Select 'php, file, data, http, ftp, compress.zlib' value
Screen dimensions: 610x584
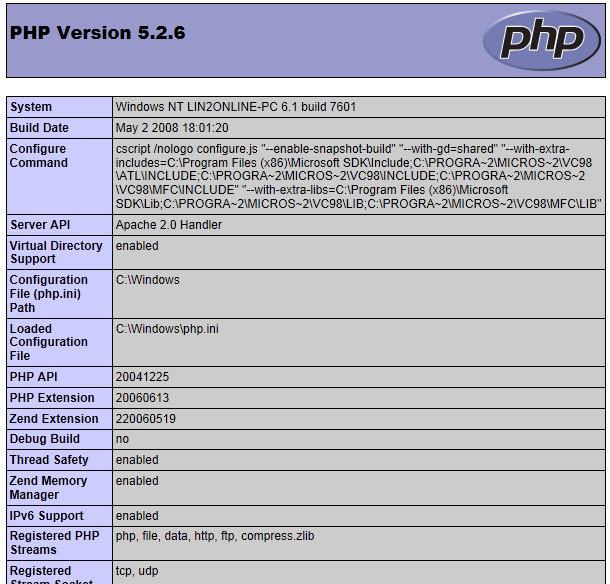pos(215,536)
